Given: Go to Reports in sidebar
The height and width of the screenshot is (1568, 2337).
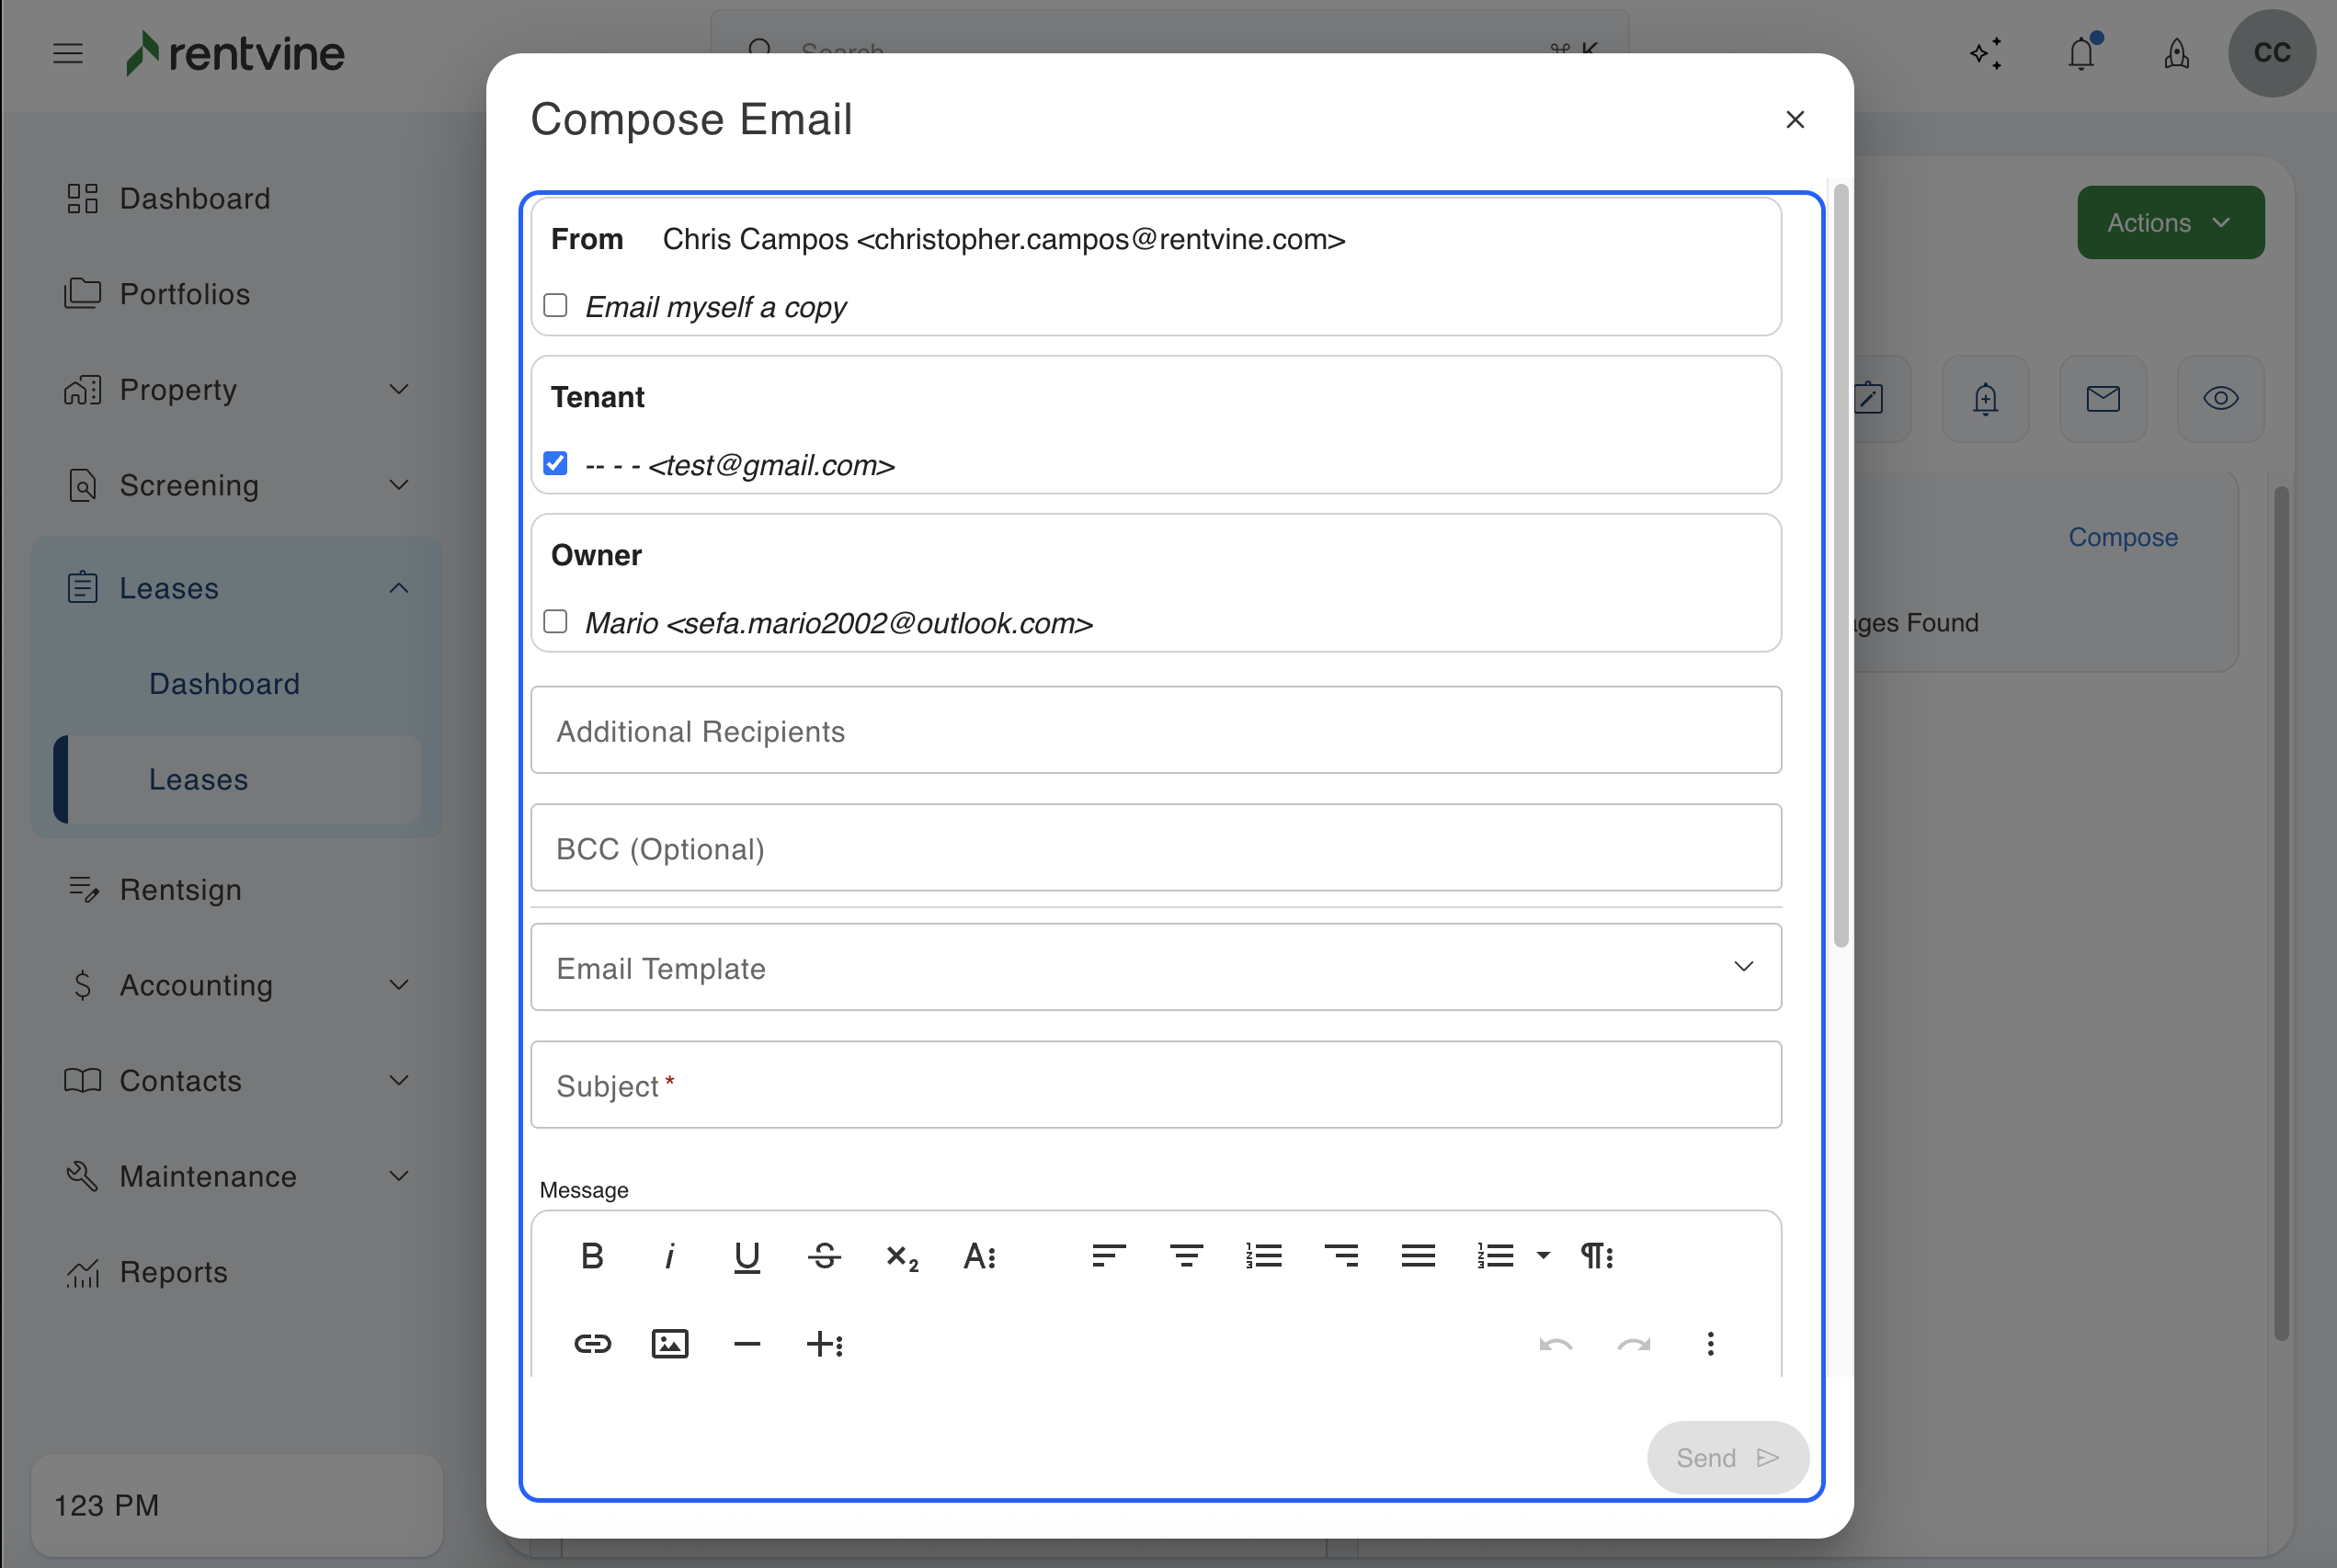Looking at the screenshot, I should tap(173, 1272).
